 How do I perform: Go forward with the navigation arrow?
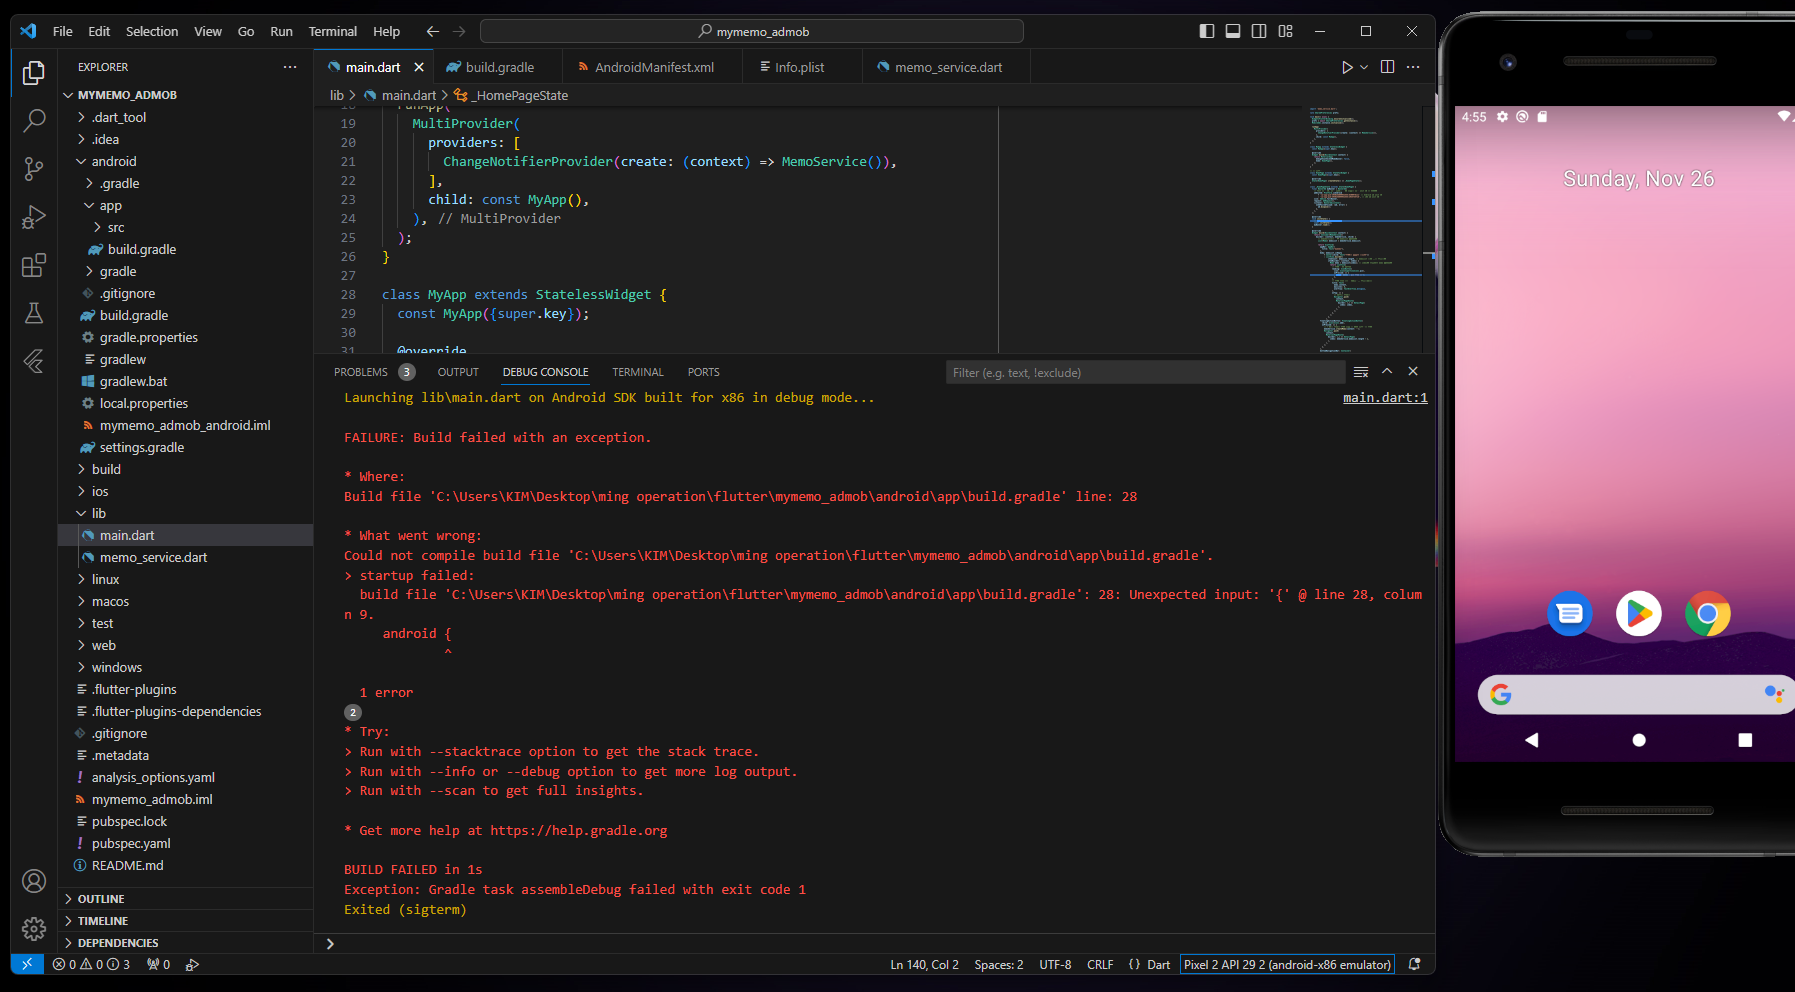click(x=459, y=31)
